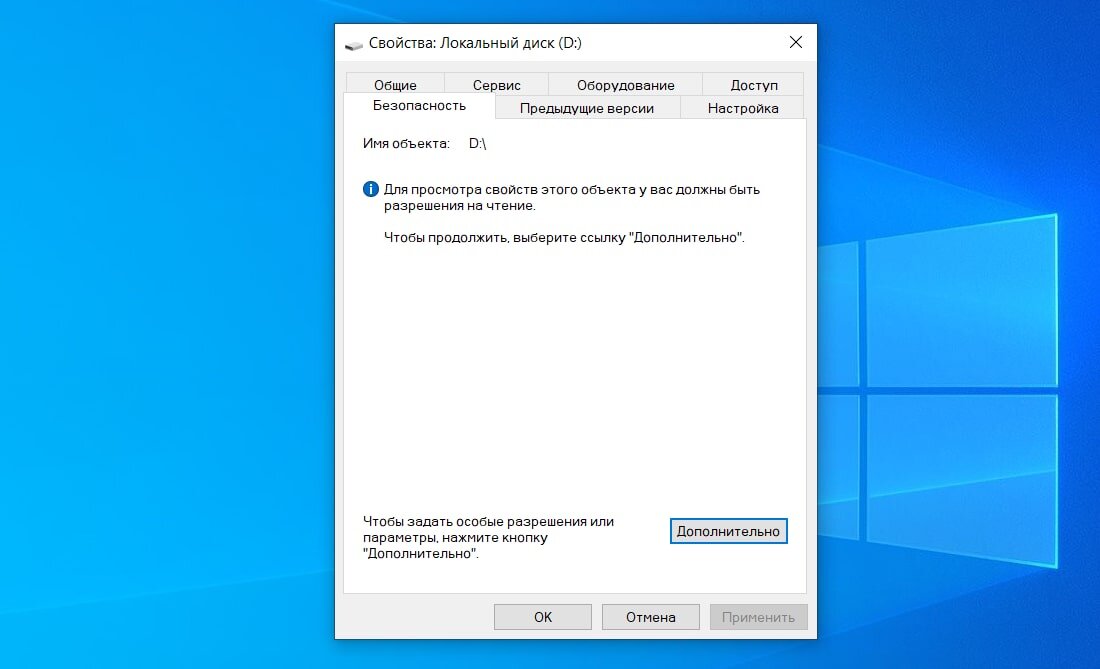Select the Оборудование tab
This screenshot has height=669, width=1100.
coord(625,85)
